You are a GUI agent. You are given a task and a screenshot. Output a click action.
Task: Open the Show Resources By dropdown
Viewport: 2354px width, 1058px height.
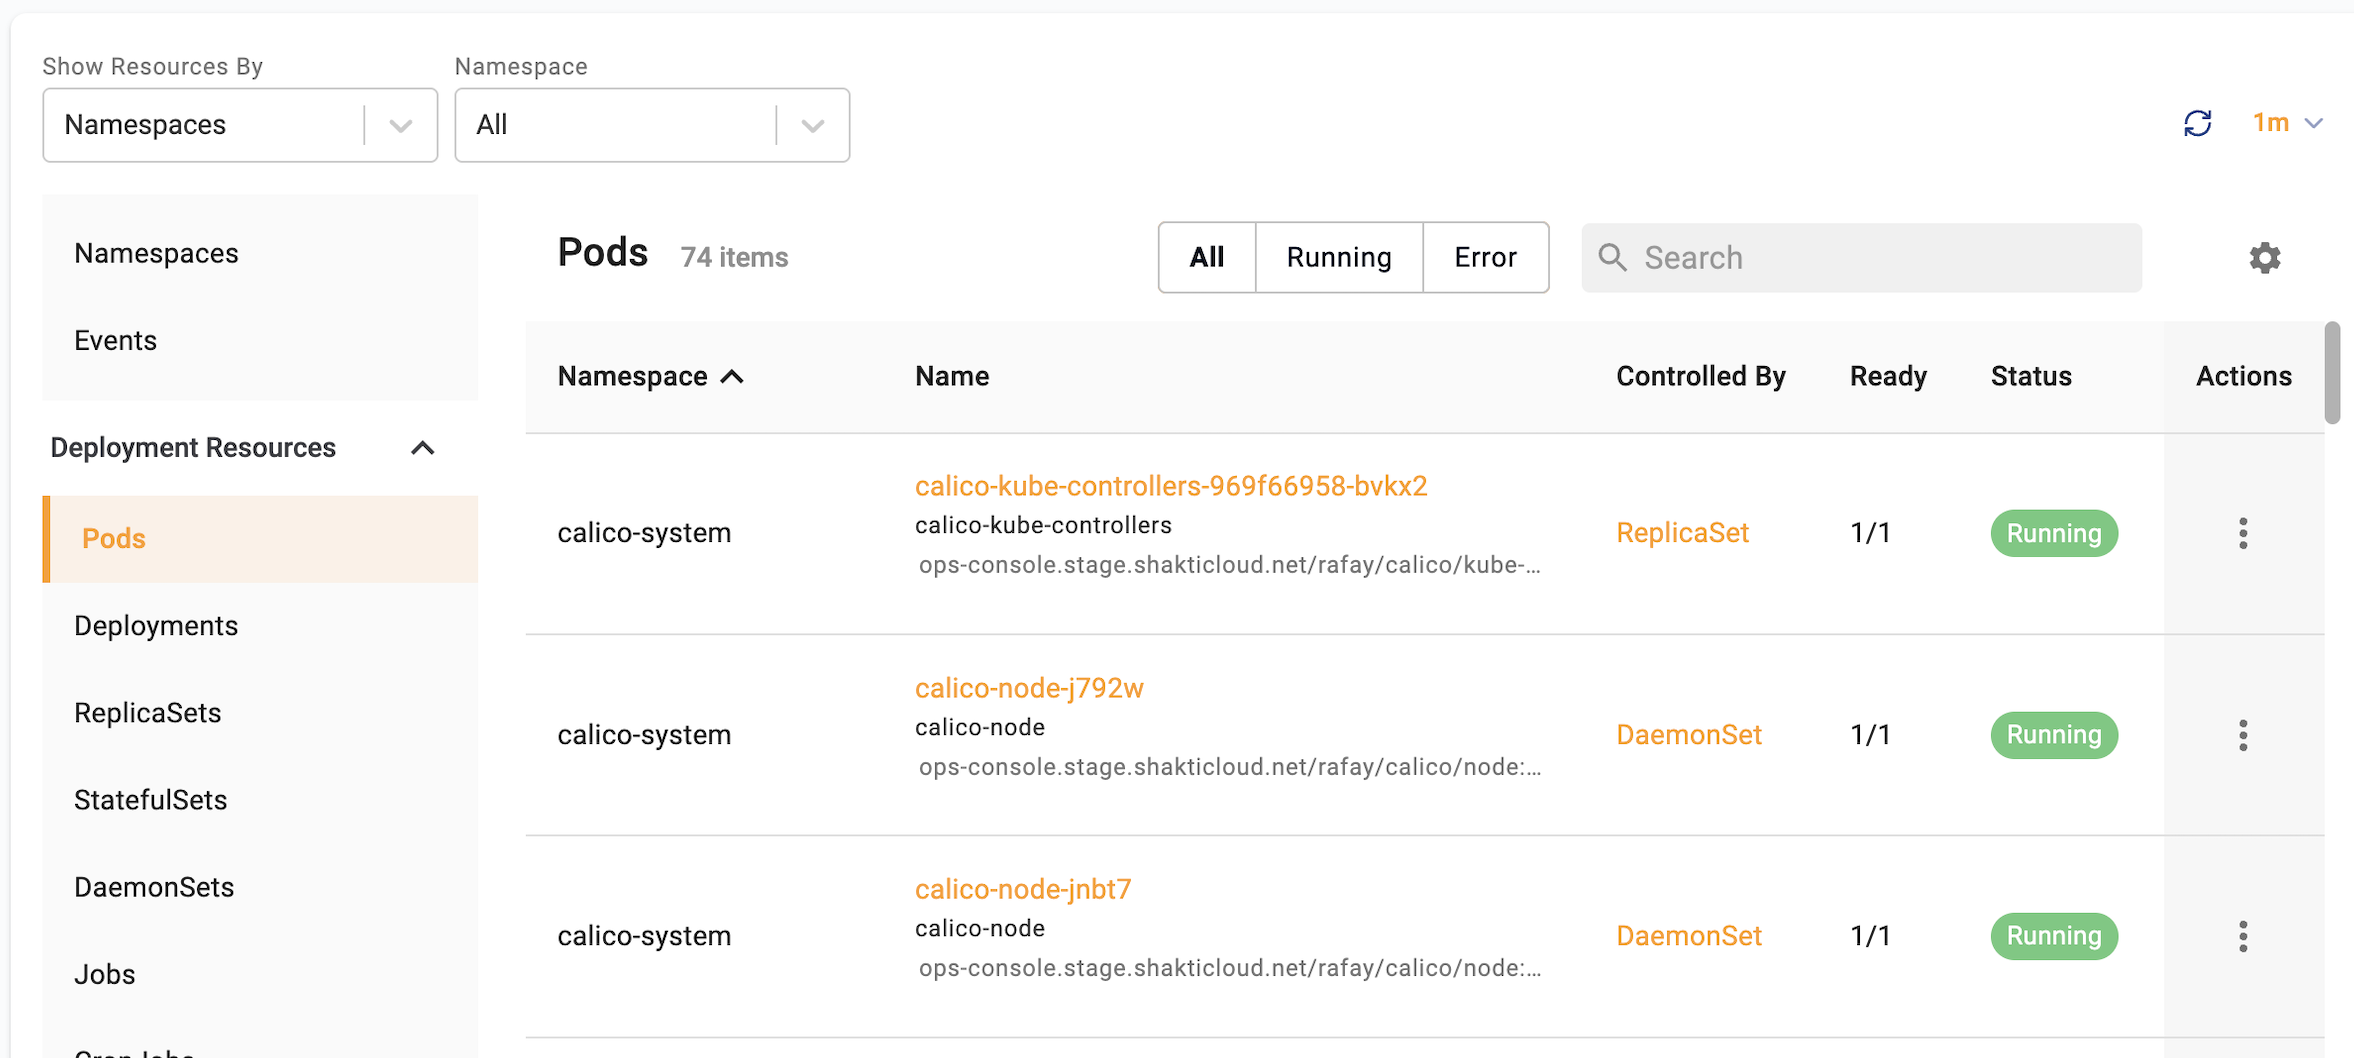coord(240,125)
